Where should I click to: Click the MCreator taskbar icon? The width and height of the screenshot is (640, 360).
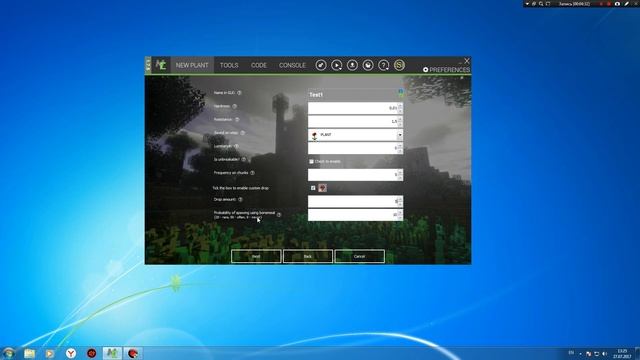(x=112, y=353)
